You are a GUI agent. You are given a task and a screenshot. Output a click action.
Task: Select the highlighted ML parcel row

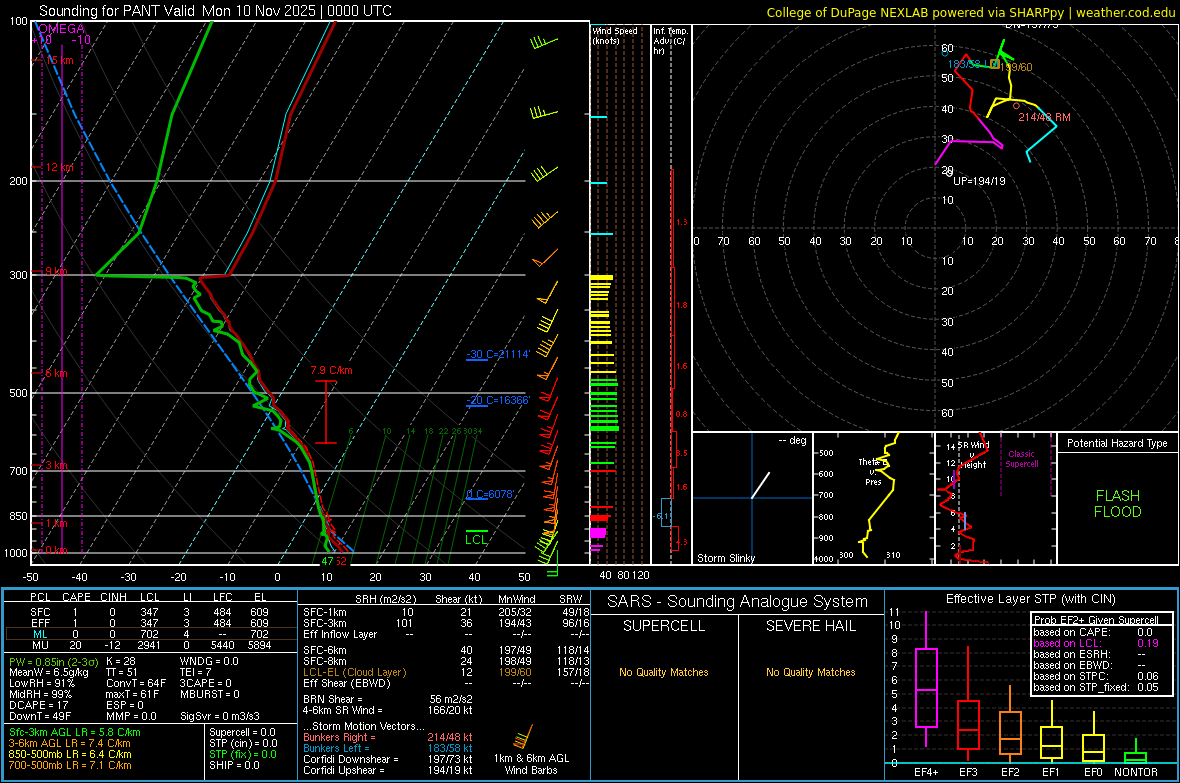(150, 634)
